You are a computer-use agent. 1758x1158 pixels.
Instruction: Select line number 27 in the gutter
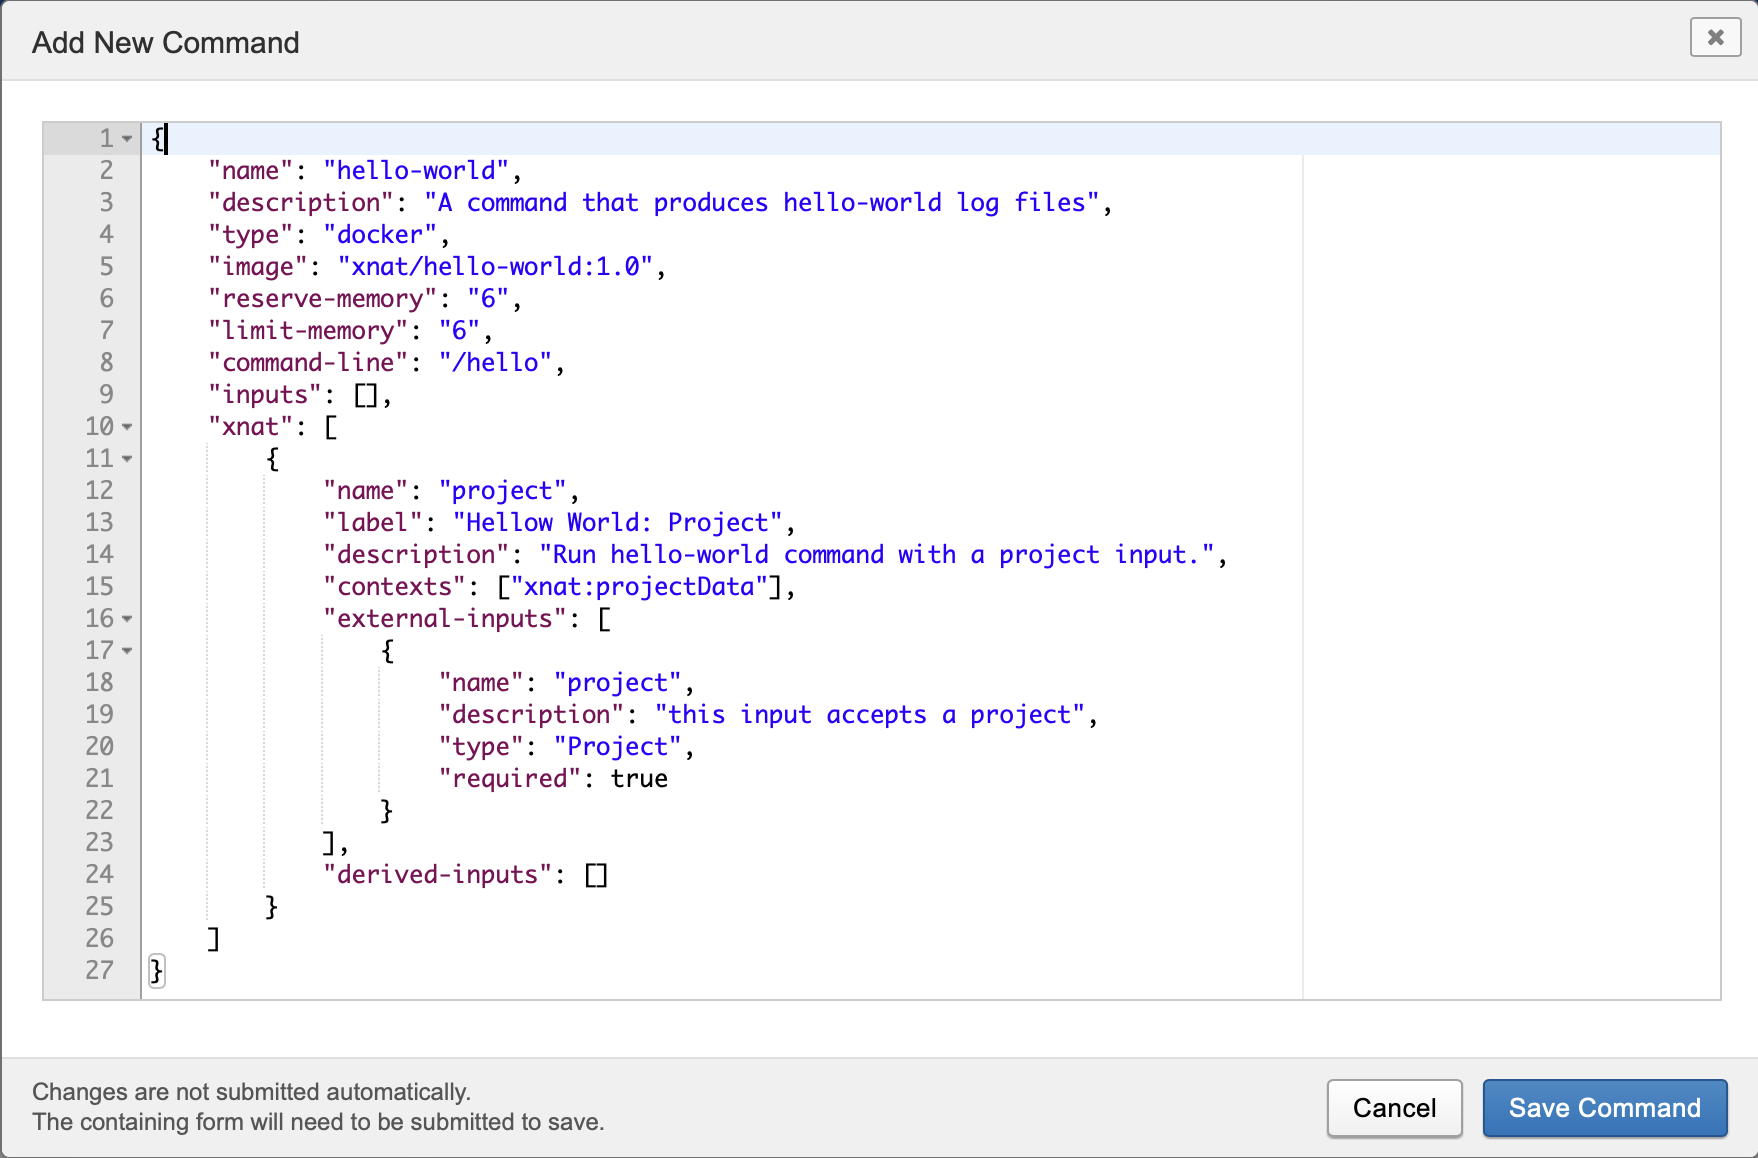(x=99, y=971)
